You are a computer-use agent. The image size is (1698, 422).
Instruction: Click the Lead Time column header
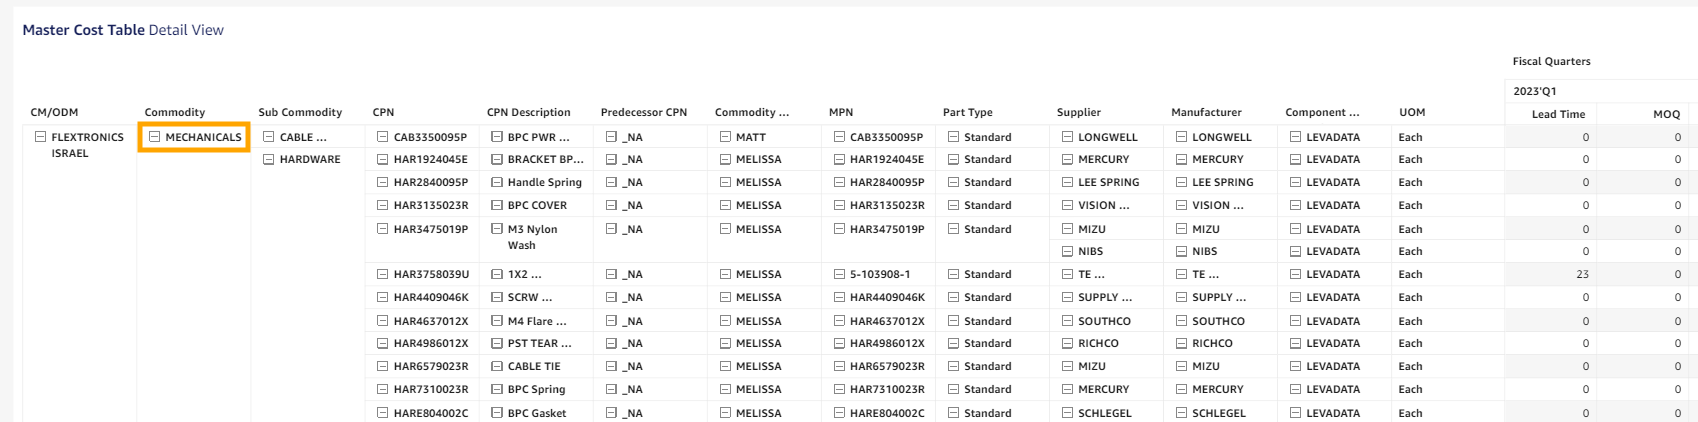(x=1558, y=114)
